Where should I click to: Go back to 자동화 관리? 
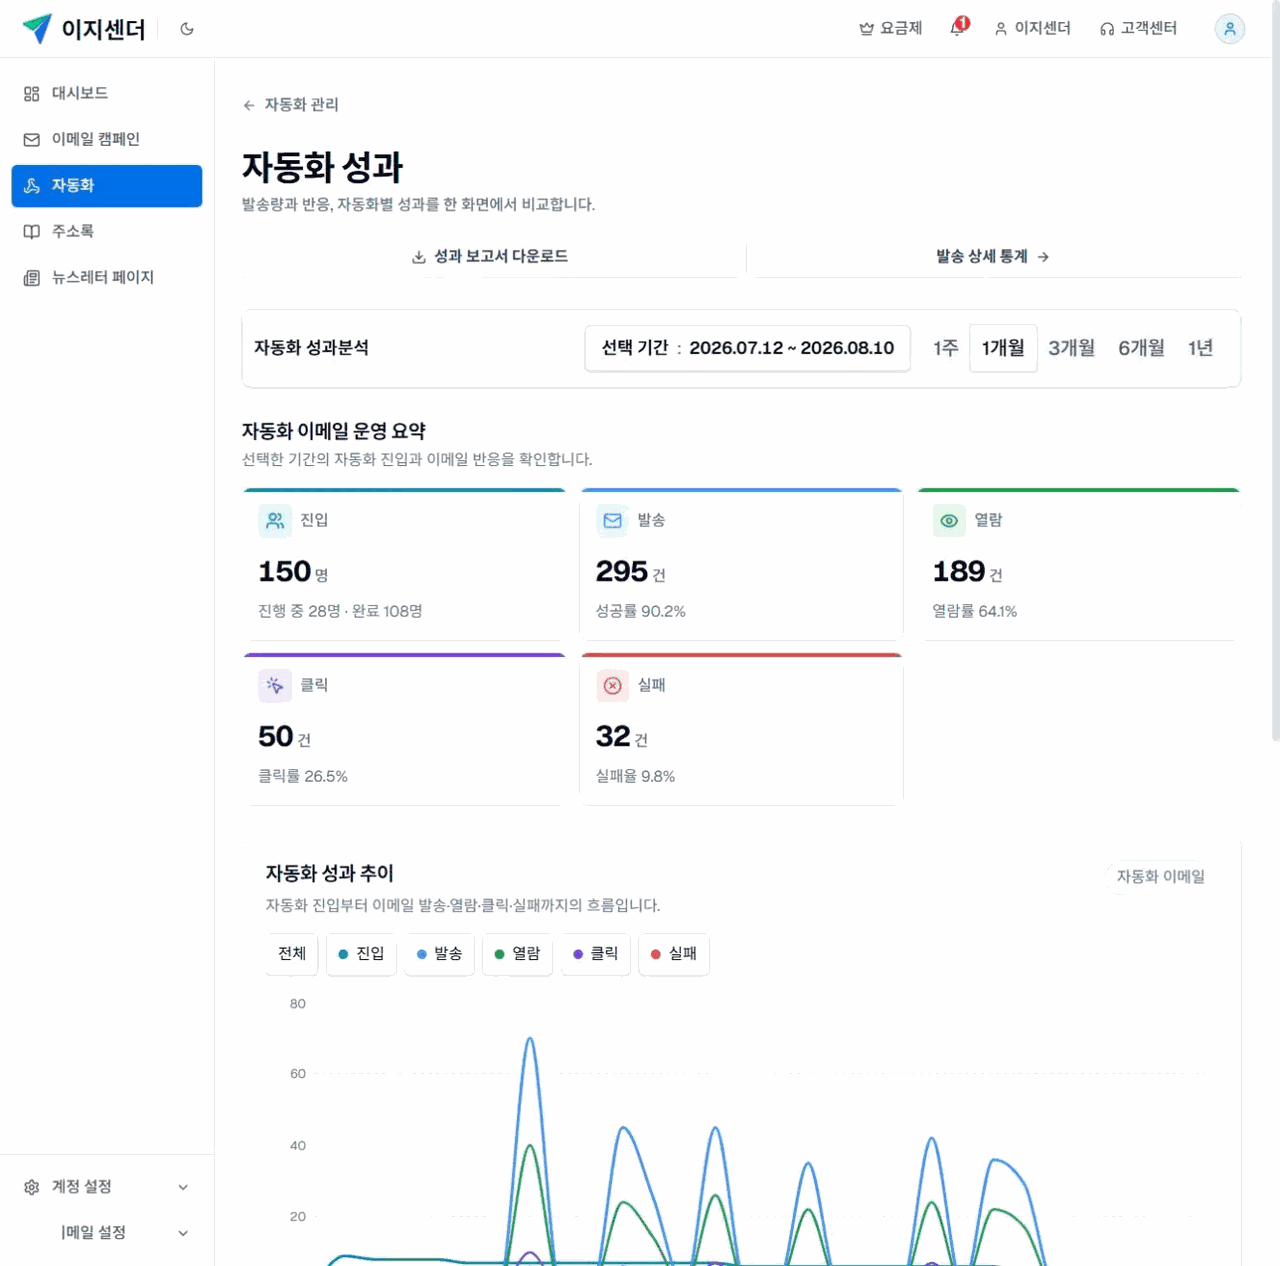(291, 105)
